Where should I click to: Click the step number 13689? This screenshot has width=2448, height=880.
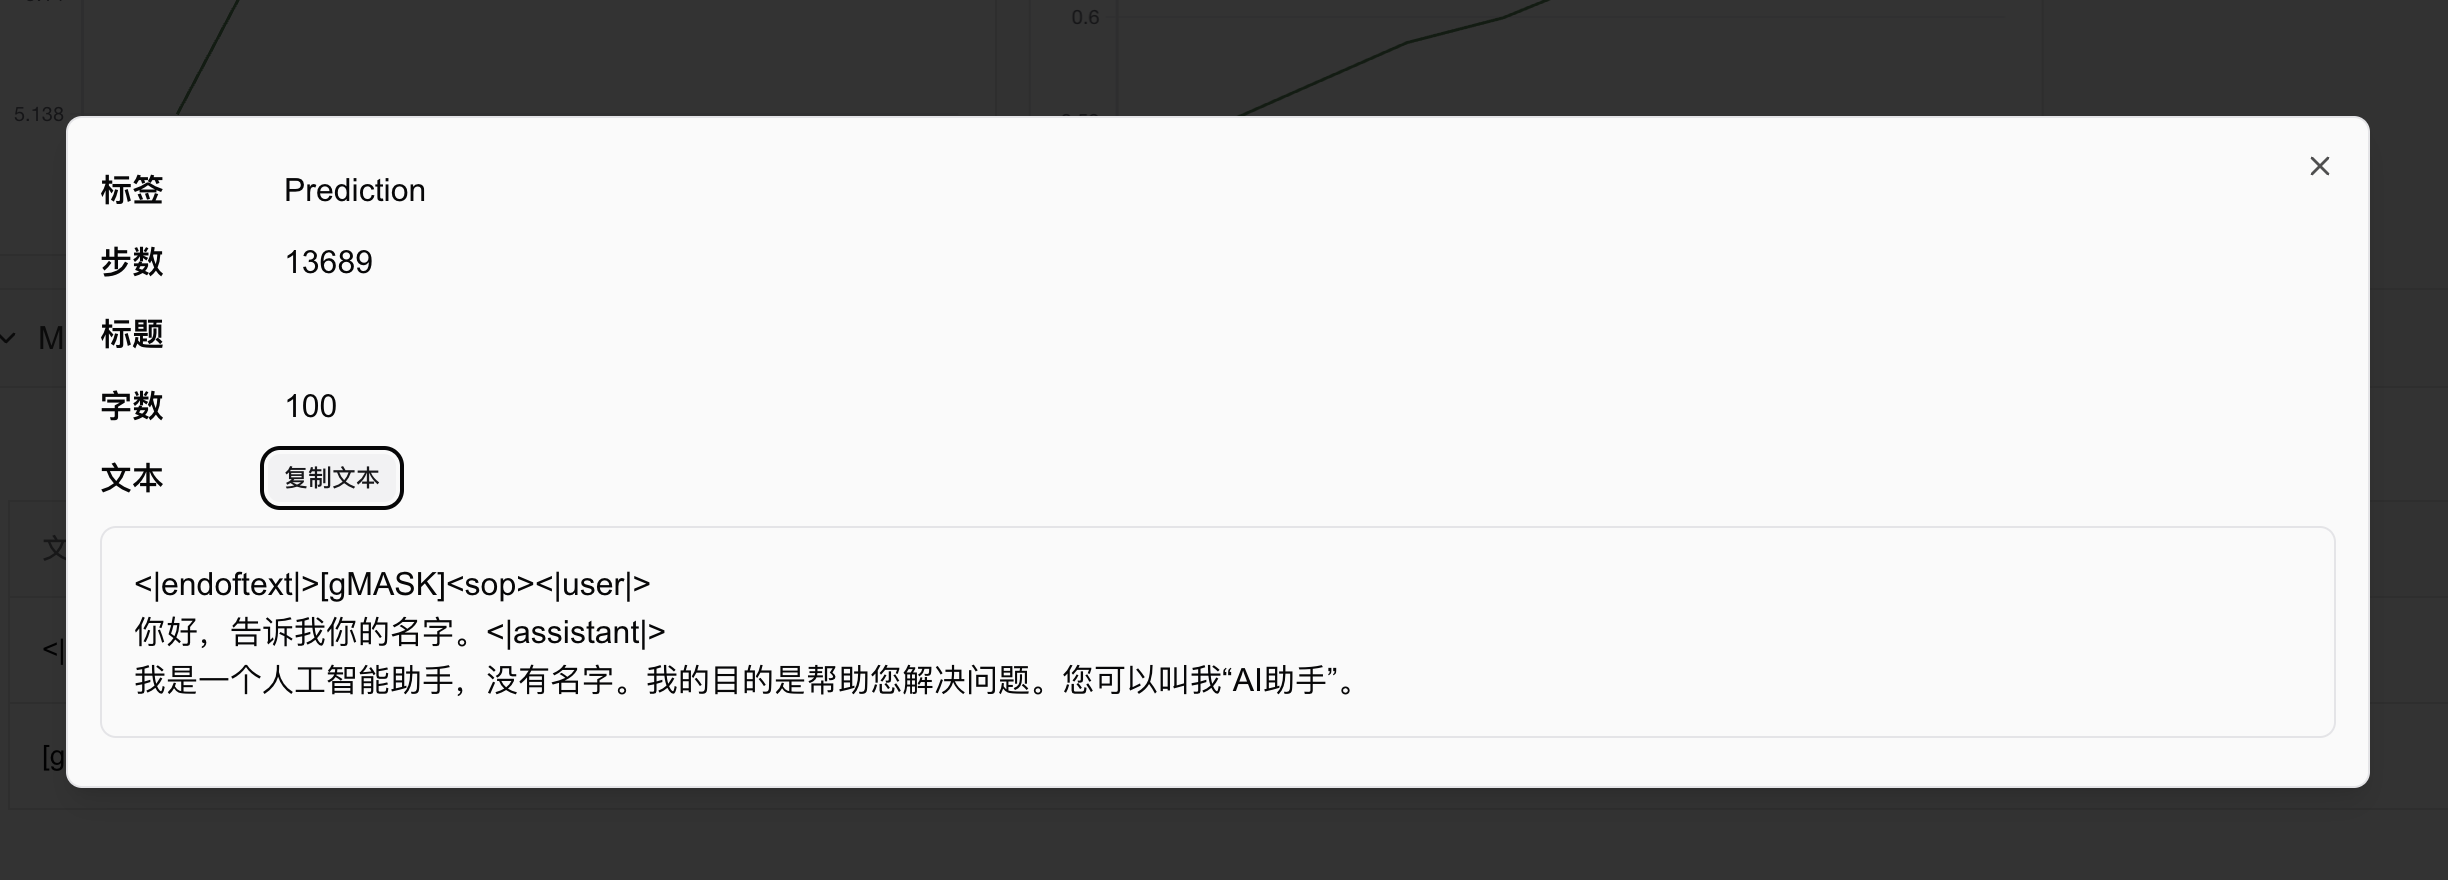(329, 262)
